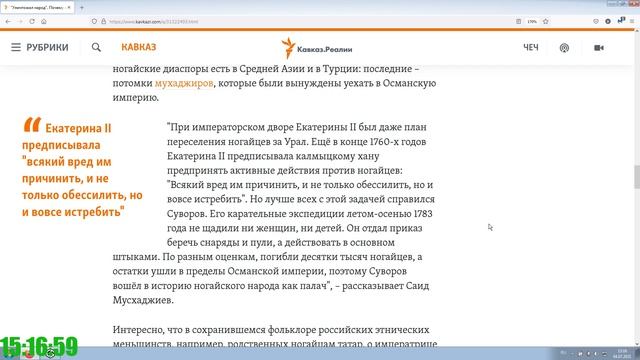Open a new tab with plus button
This screenshot has width=640, height=360.
click(x=82, y=7)
